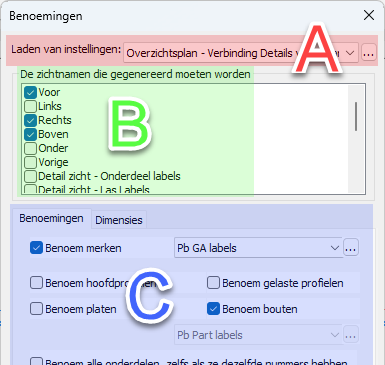This screenshot has width=385, height=365.
Task: Enable the Links view checkbox
Action: [x=30, y=106]
